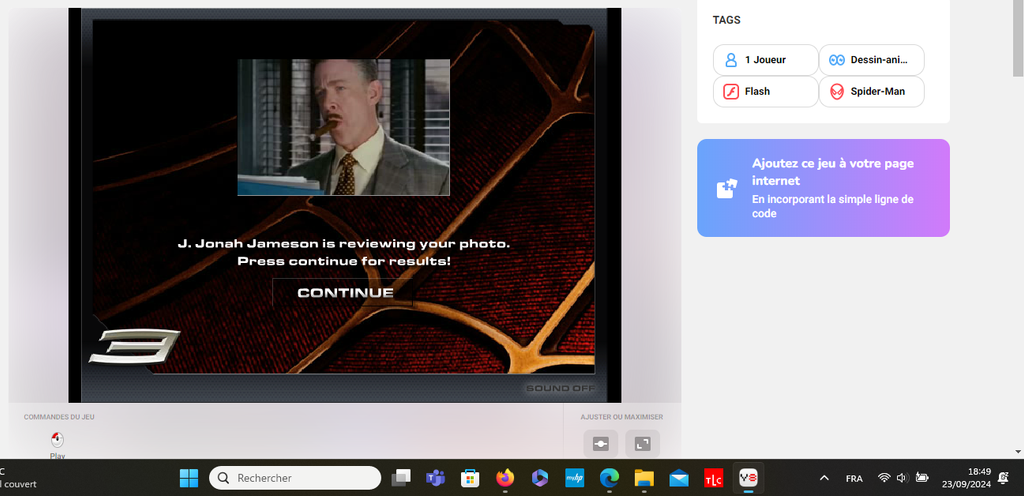Open the Windows Start menu
Viewport: 1024px width, 496px height.
189,478
